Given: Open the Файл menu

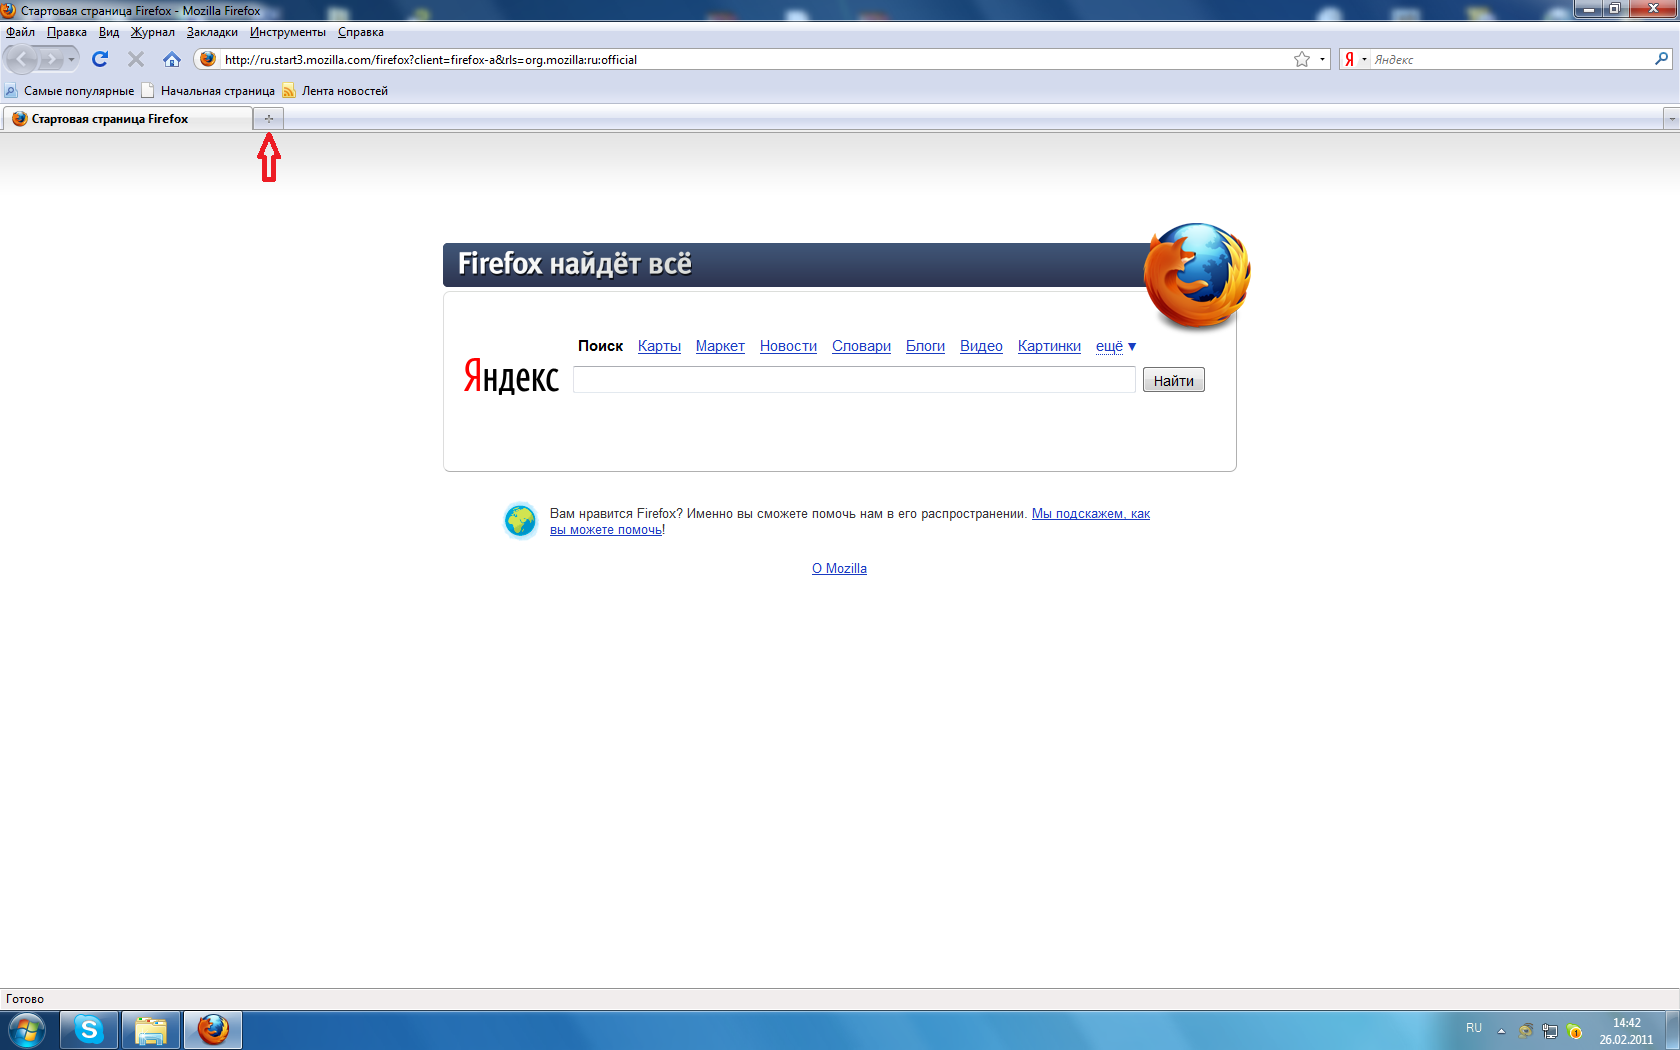Looking at the screenshot, I should tap(20, 32).
